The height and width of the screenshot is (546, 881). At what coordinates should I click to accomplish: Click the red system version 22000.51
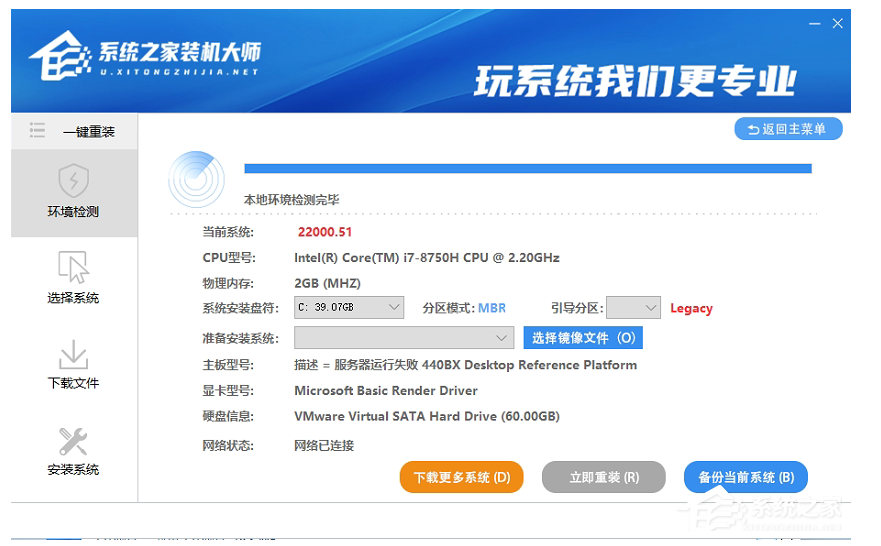[x=325, y=232]
